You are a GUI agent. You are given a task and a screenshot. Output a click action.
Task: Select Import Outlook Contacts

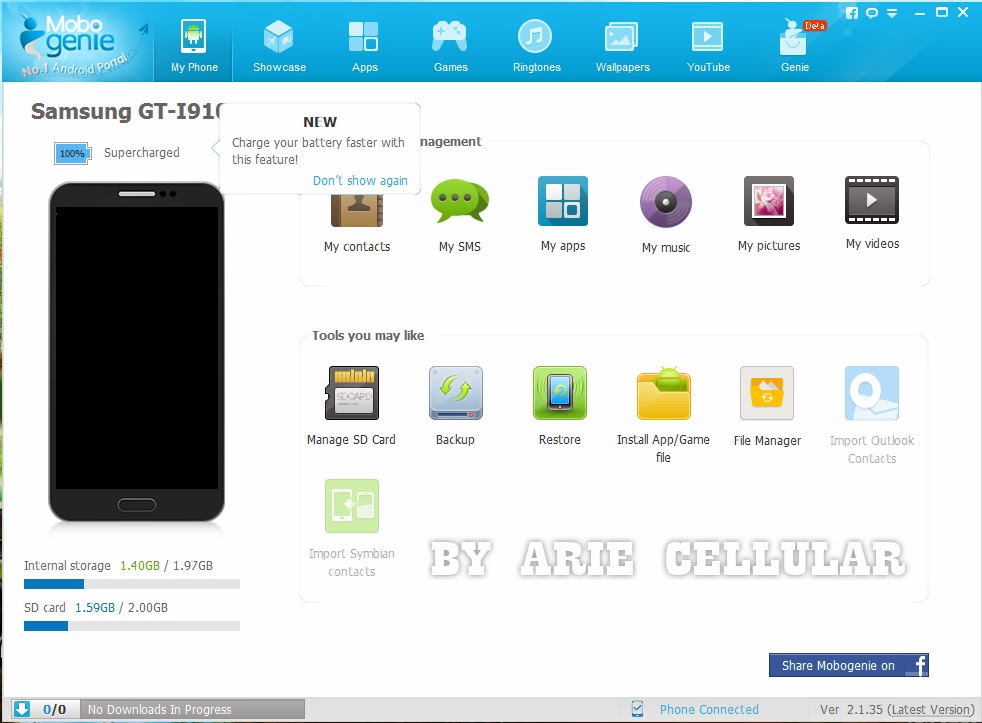pos(872,415)
